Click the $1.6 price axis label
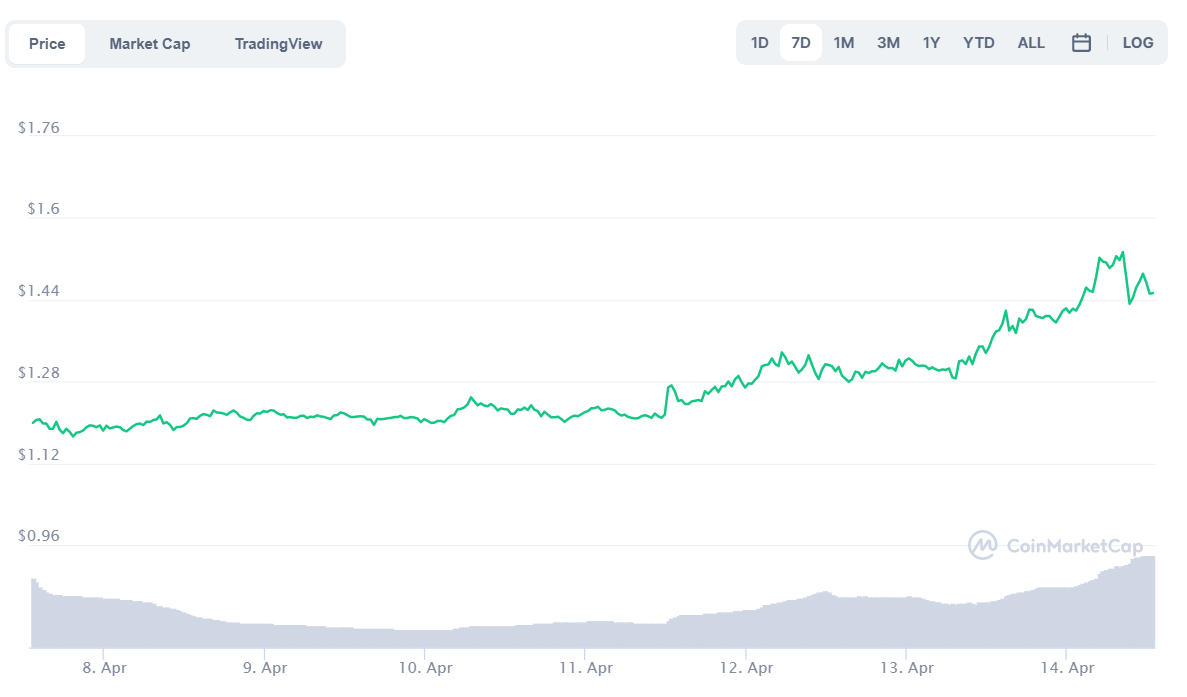The height and width of the screenshot is (697, 1187). pyautogui.click(x=43, y=209)
